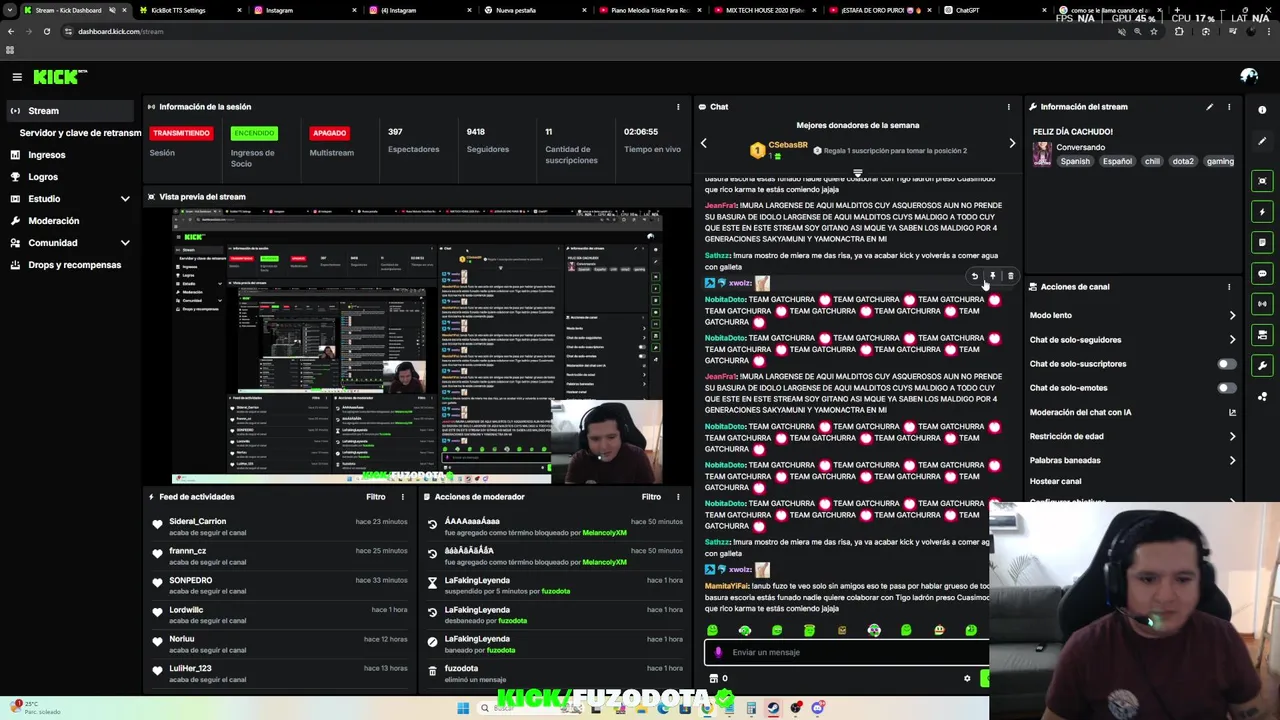Toggle lightning activity widget in right rail
Screen dimensions: 1280x720
[1262, 212]
